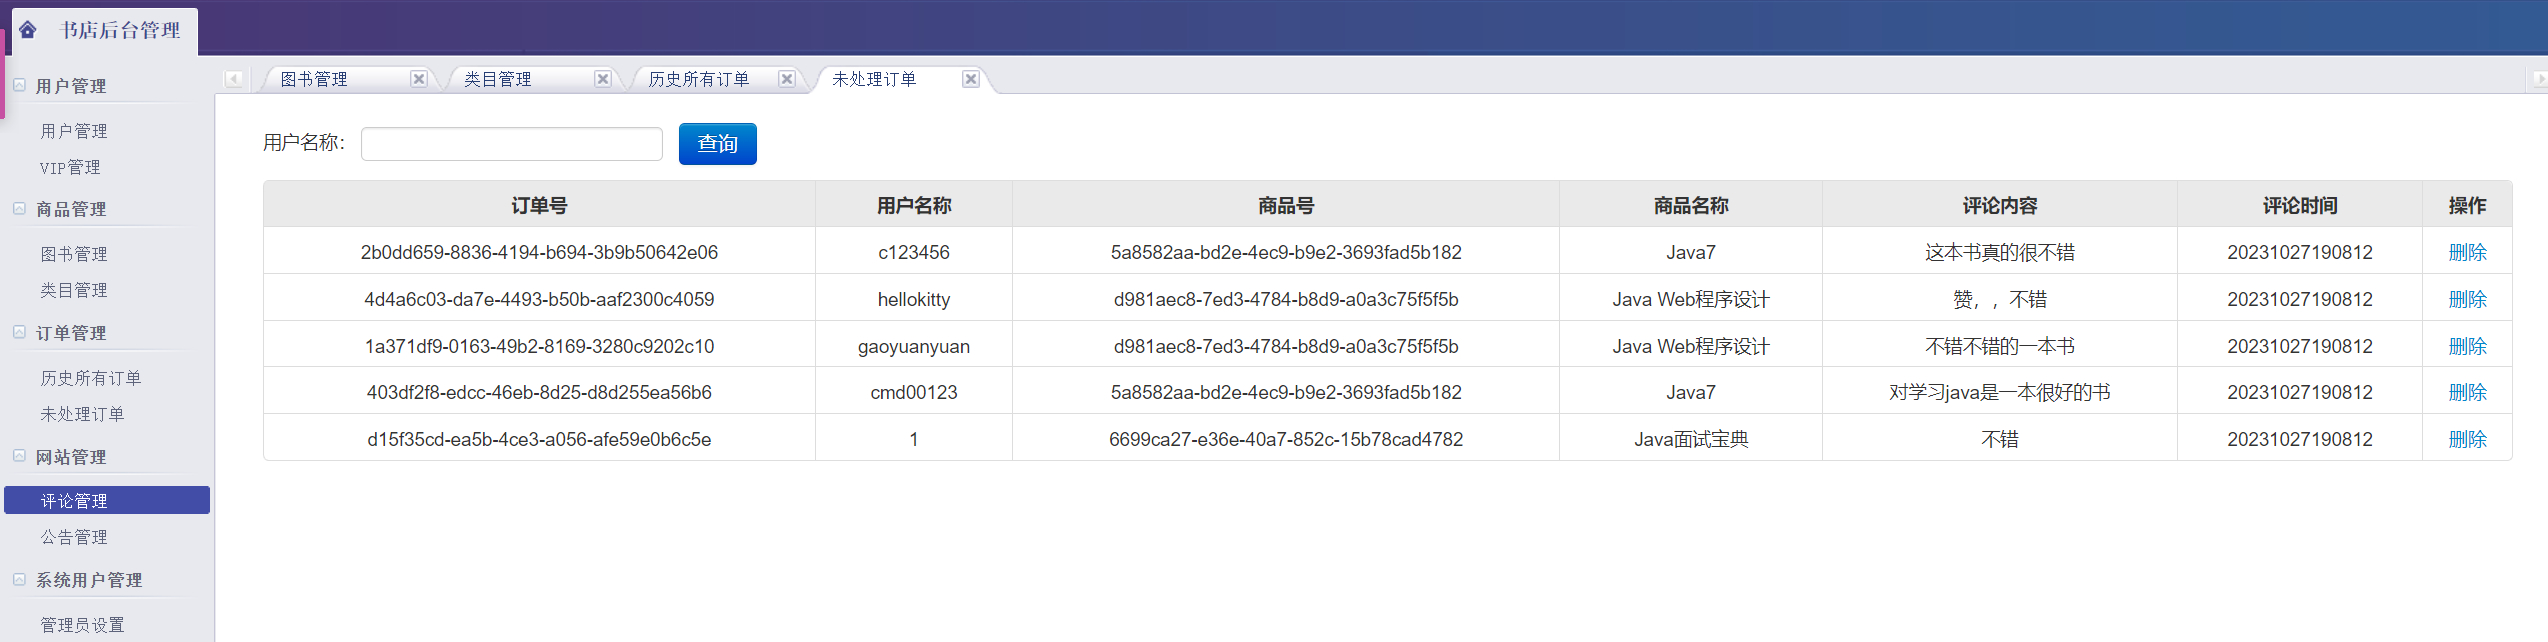
Task: Open 未处理订单 in the sidebar
Action: 82,414
